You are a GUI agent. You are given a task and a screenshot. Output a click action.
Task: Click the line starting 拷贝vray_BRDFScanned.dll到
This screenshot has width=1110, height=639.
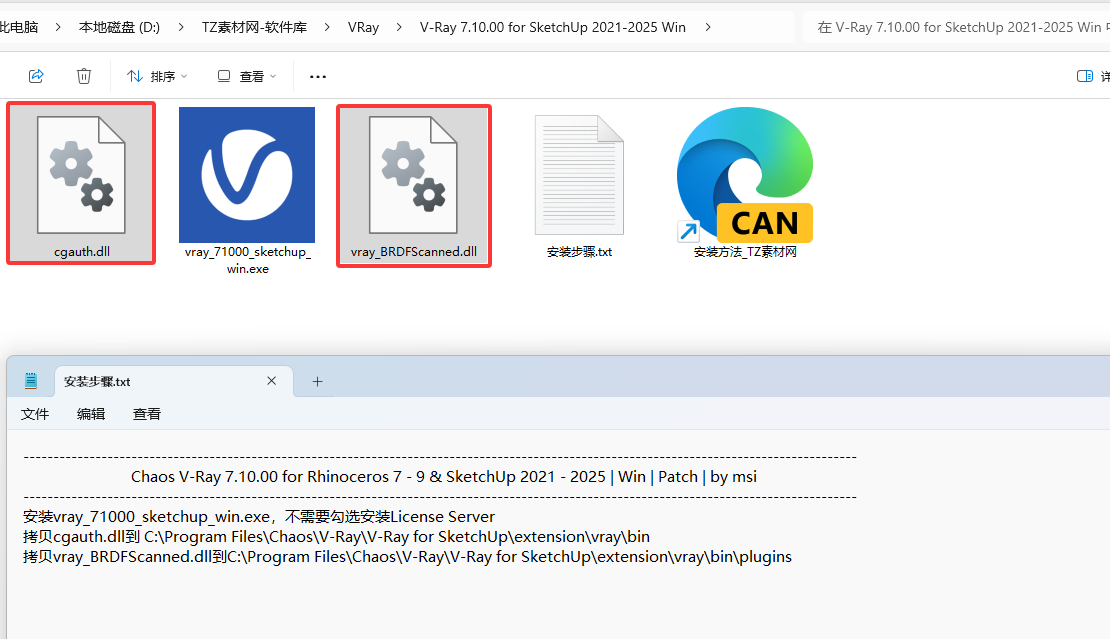(407, 557)
